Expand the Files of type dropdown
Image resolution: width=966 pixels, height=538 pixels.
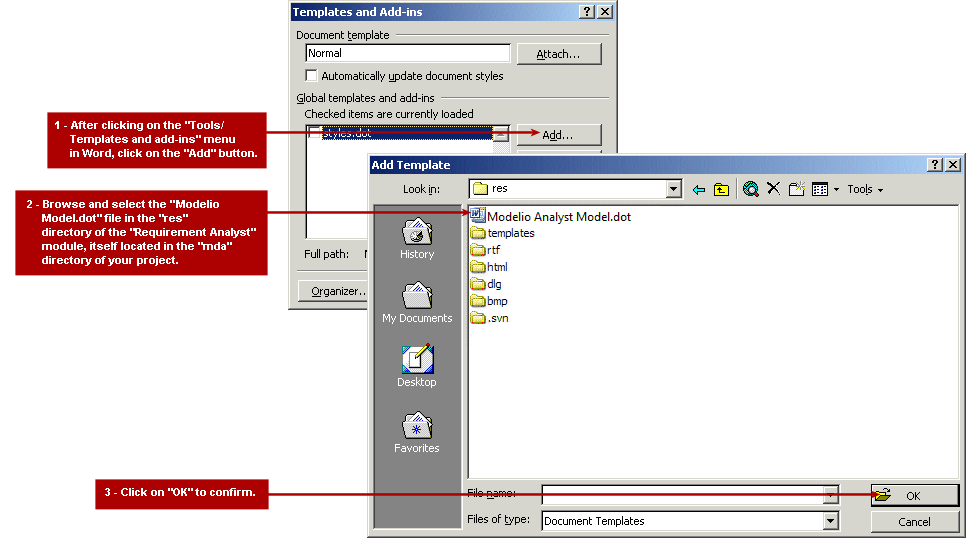pos(830,521)
